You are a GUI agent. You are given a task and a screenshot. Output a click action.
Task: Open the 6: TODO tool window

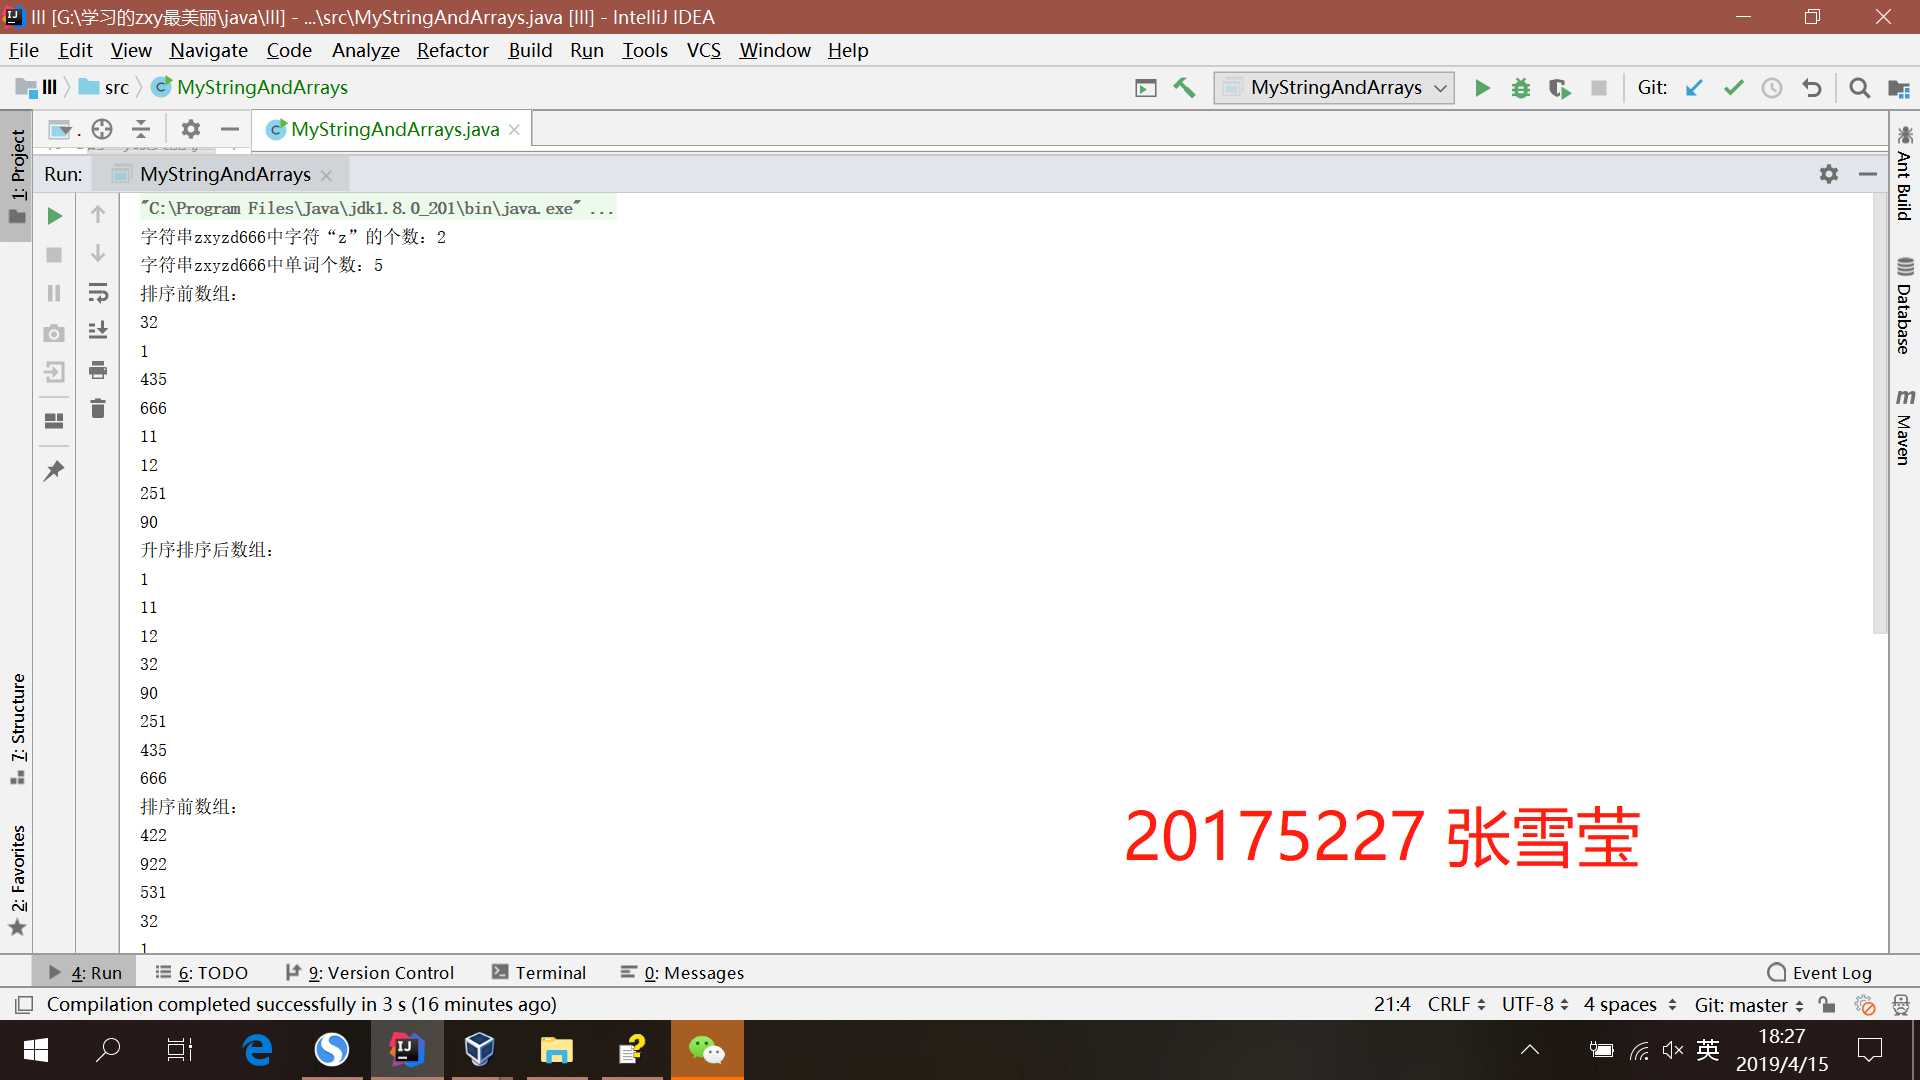tap(202, 972)
